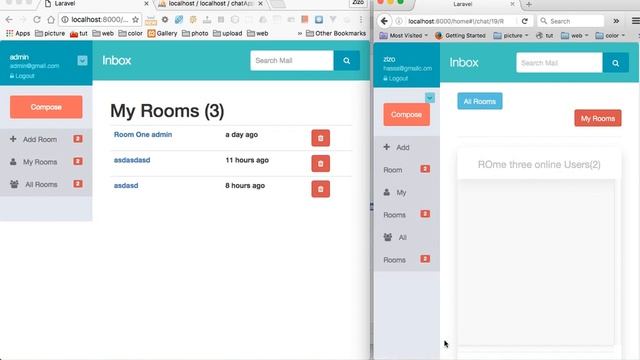Click the Firefox Search box
This screenshot has width=640, height=360.
pyautogui.click(x=571, y=21)
